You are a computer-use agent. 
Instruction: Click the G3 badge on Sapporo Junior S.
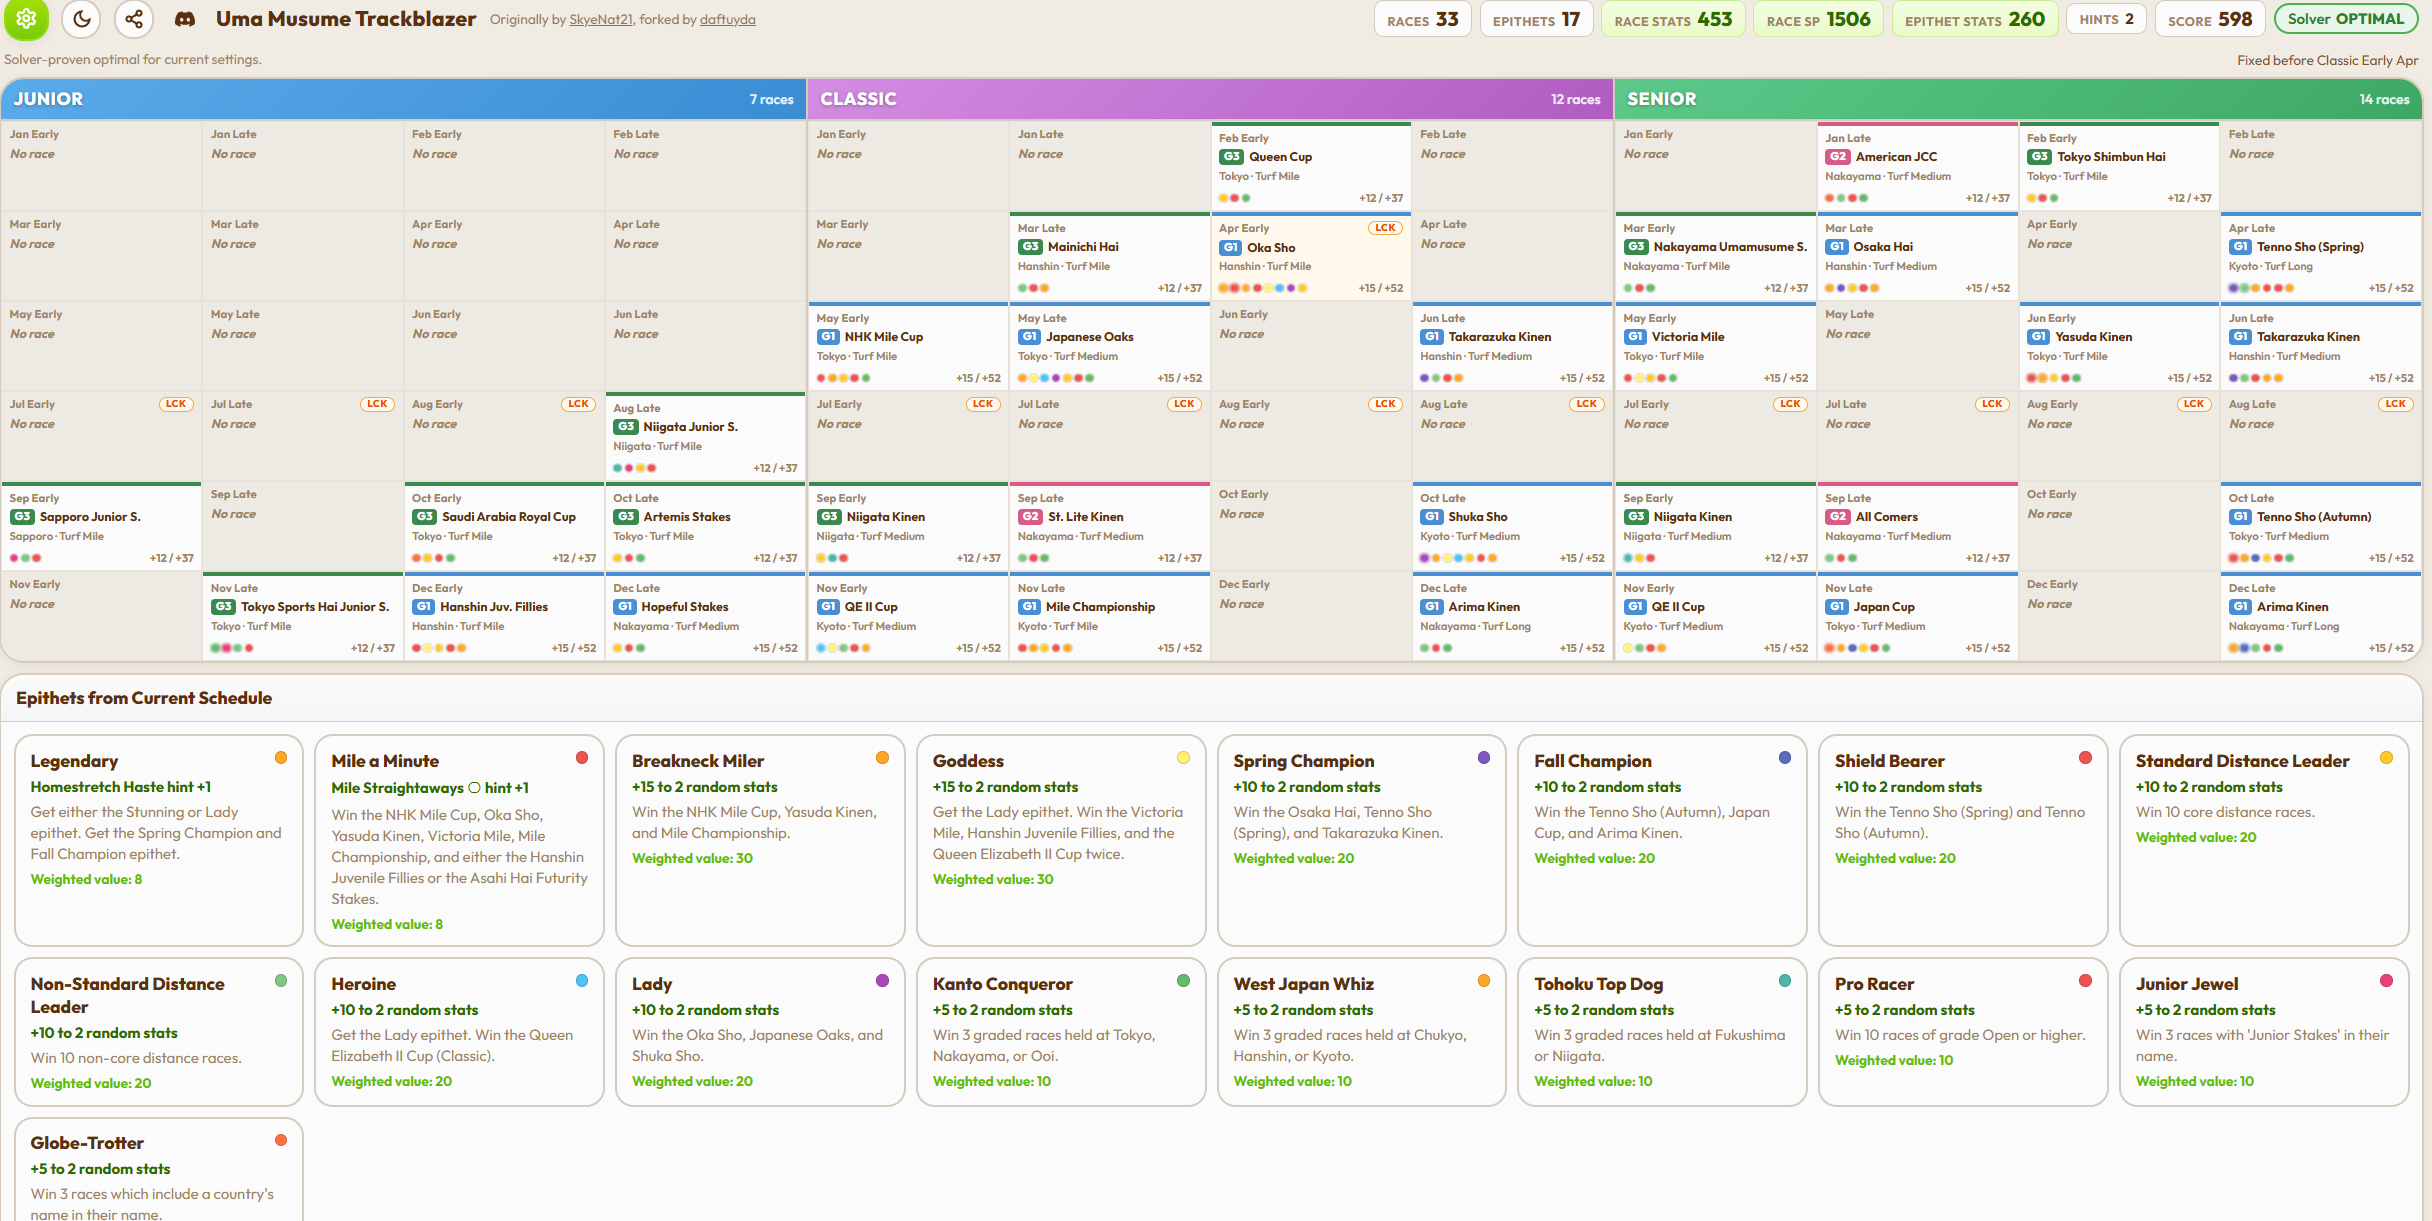22,517
